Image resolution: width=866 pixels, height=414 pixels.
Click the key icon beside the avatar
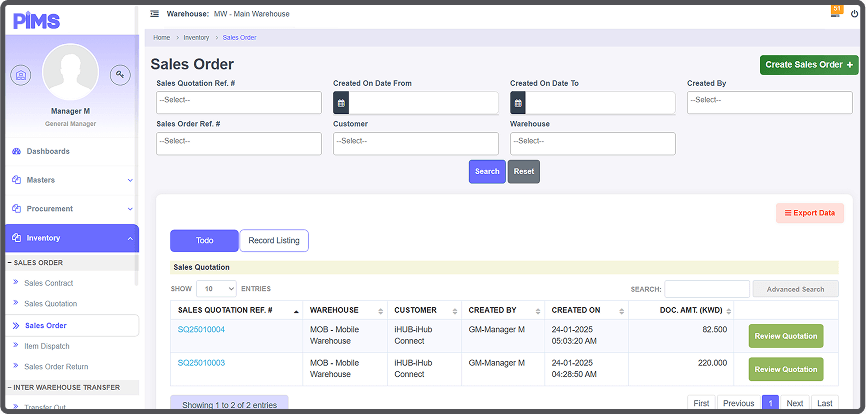pyautogui.click(x=120, y=75)
